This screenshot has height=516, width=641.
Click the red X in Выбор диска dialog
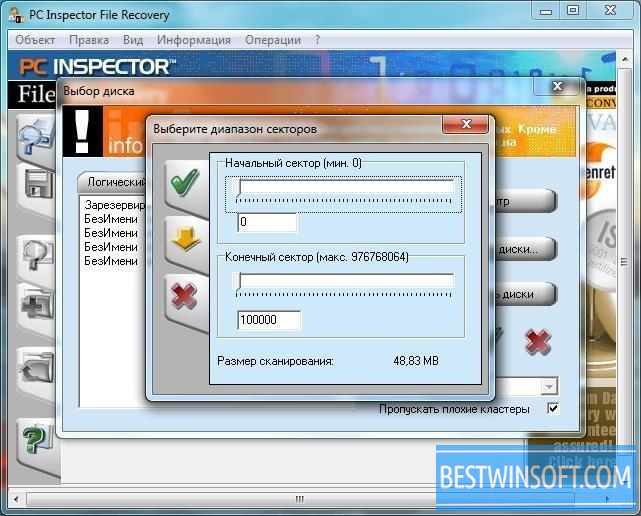537,341
